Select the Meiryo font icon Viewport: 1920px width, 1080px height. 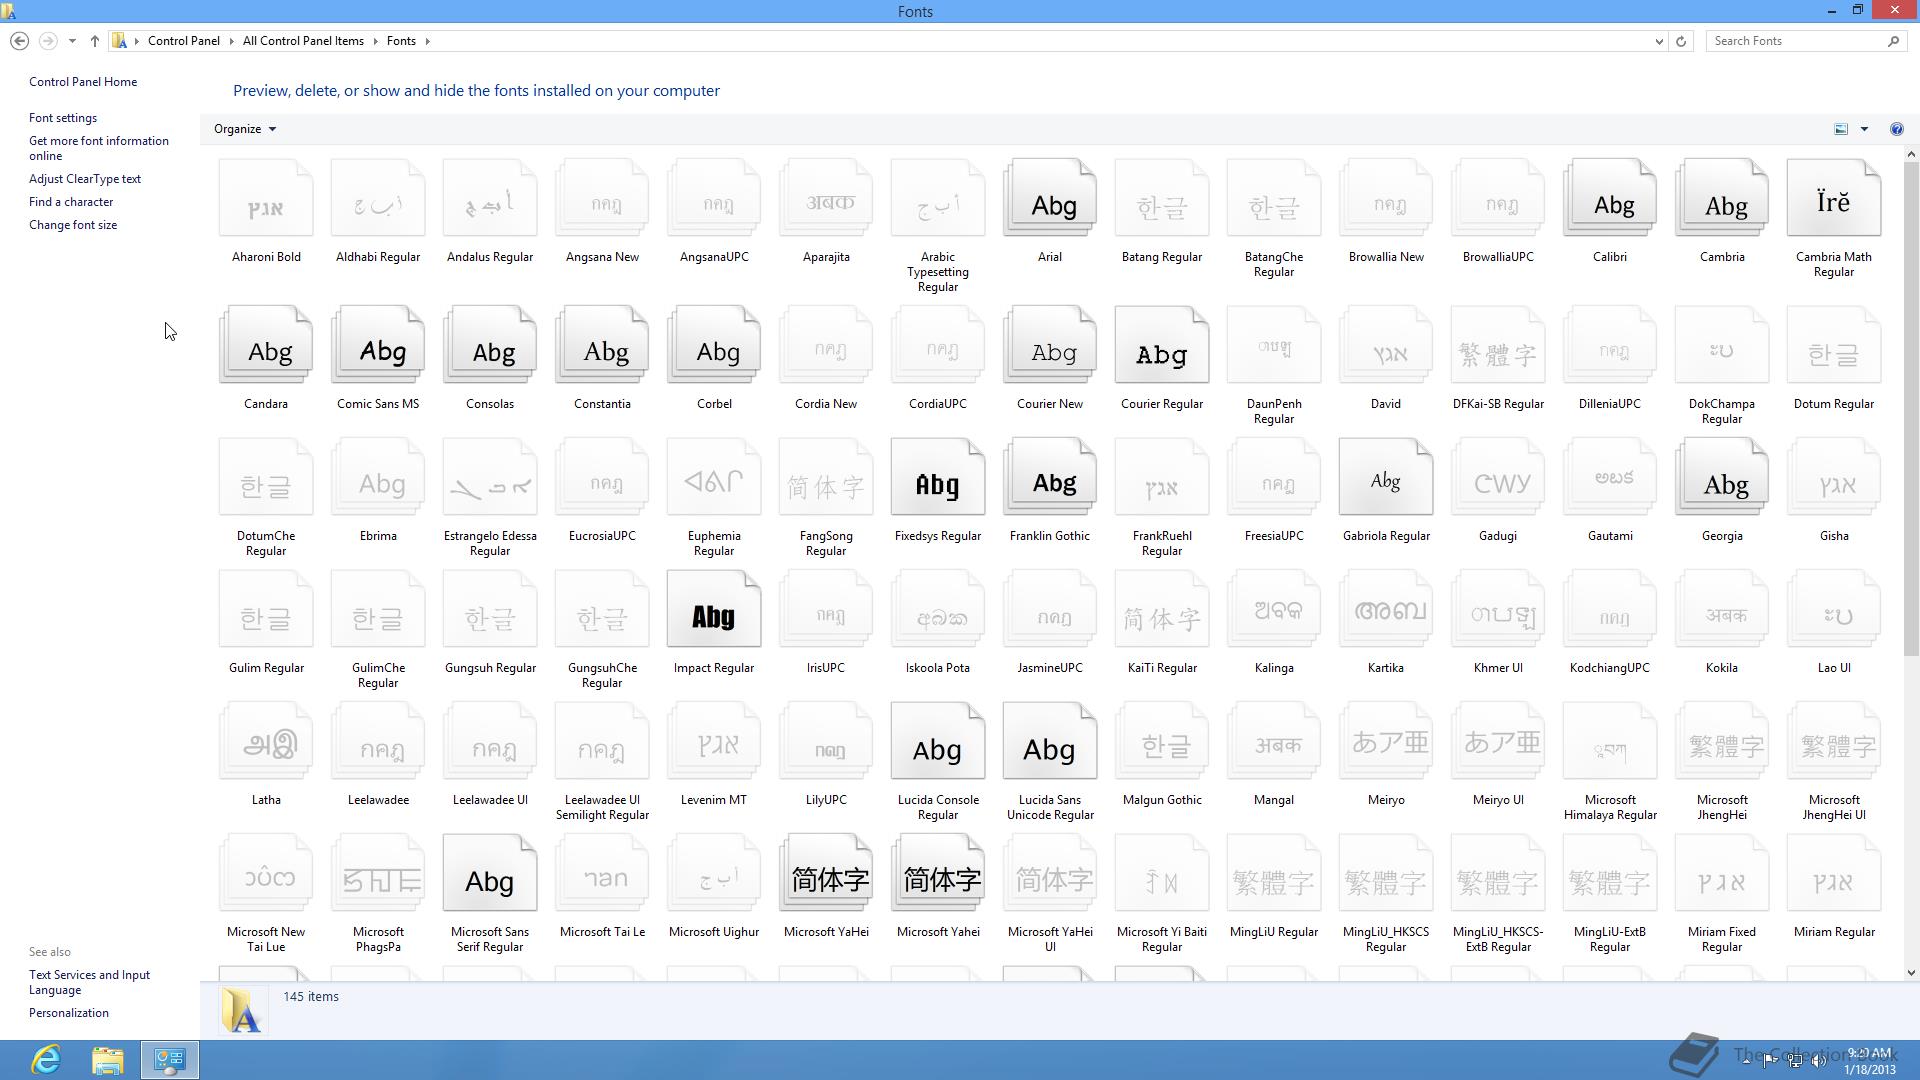[x=1386, y=742]
